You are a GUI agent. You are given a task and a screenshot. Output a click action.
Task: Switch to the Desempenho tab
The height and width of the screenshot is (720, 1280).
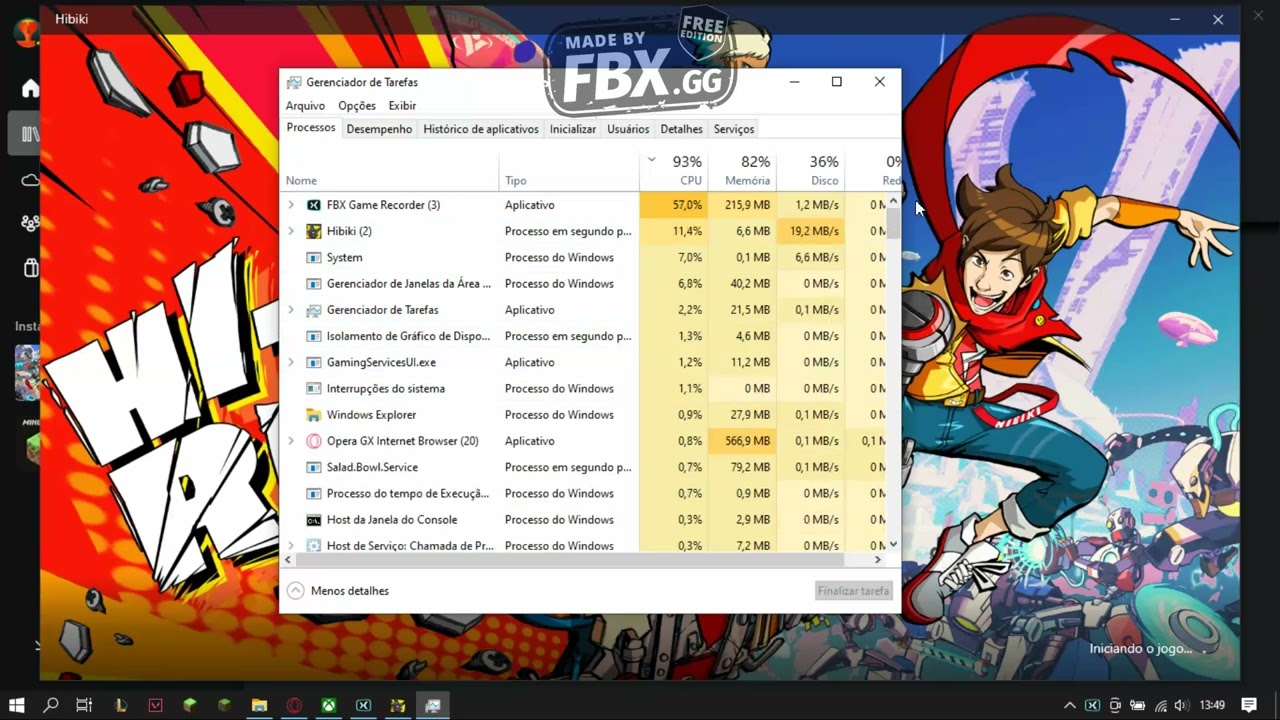[x=379, y=129]
